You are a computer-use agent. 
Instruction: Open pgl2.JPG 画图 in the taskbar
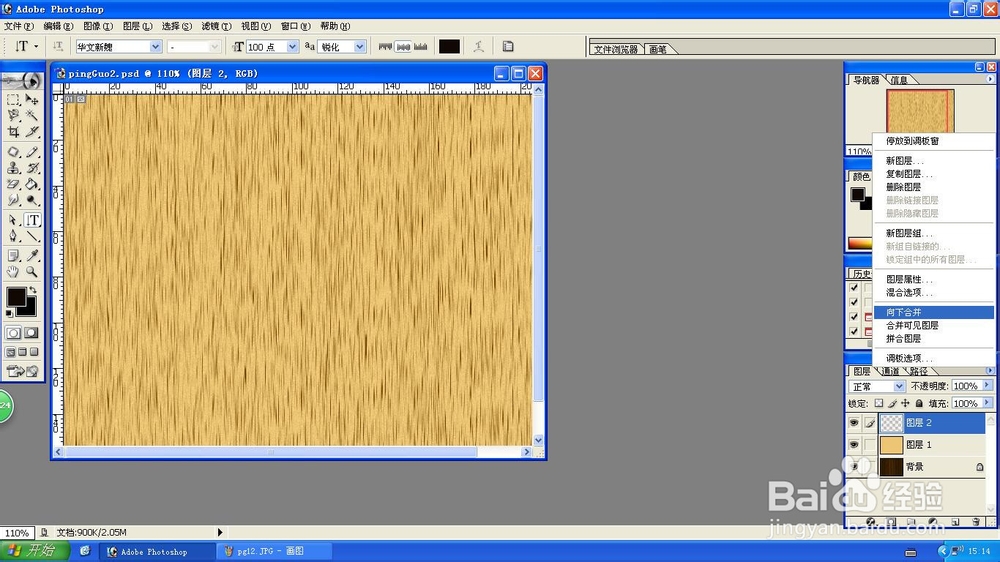274,551
